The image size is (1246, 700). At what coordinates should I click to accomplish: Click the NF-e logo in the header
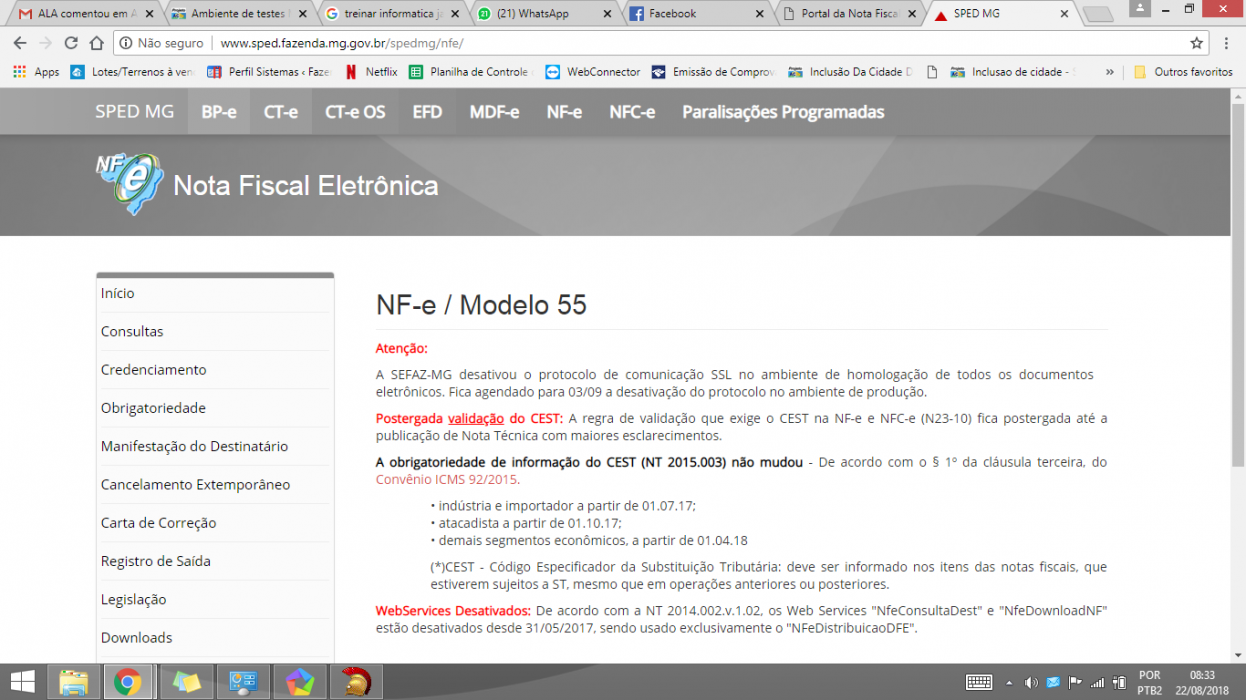(128, 184)
